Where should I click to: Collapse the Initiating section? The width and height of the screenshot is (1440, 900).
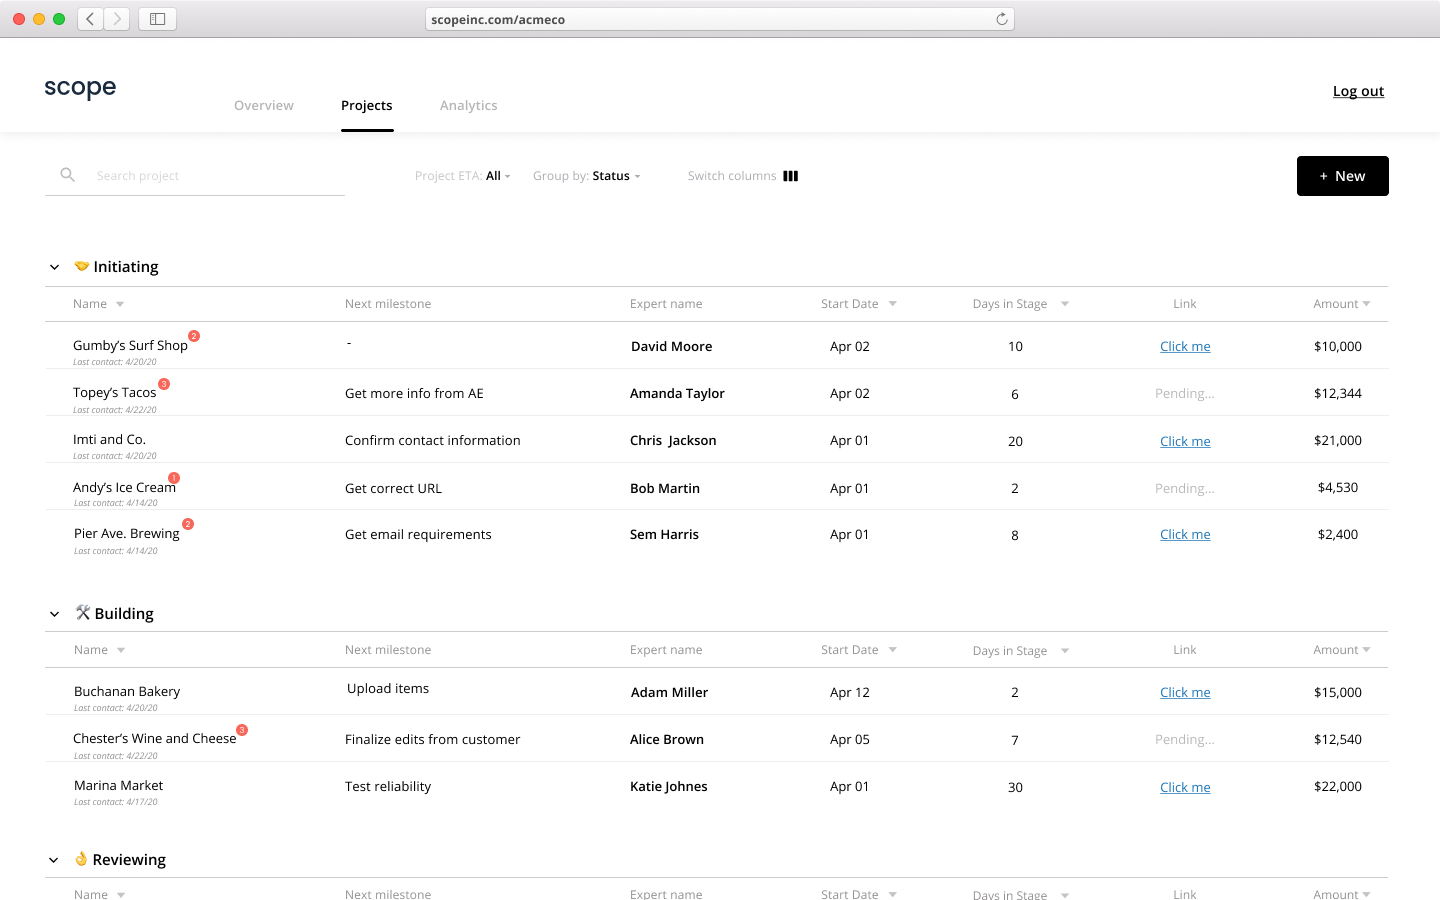(55, 266)
